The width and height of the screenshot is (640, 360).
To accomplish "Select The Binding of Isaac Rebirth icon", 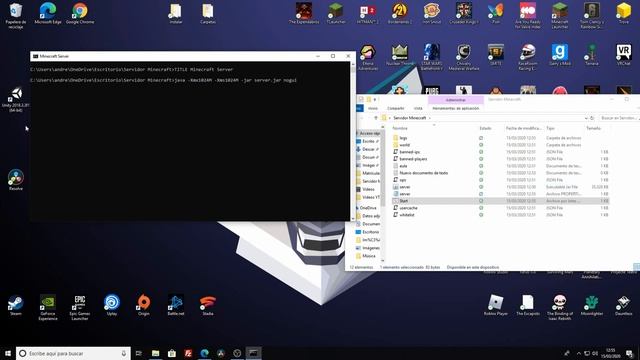I will [x=560, y=307].
